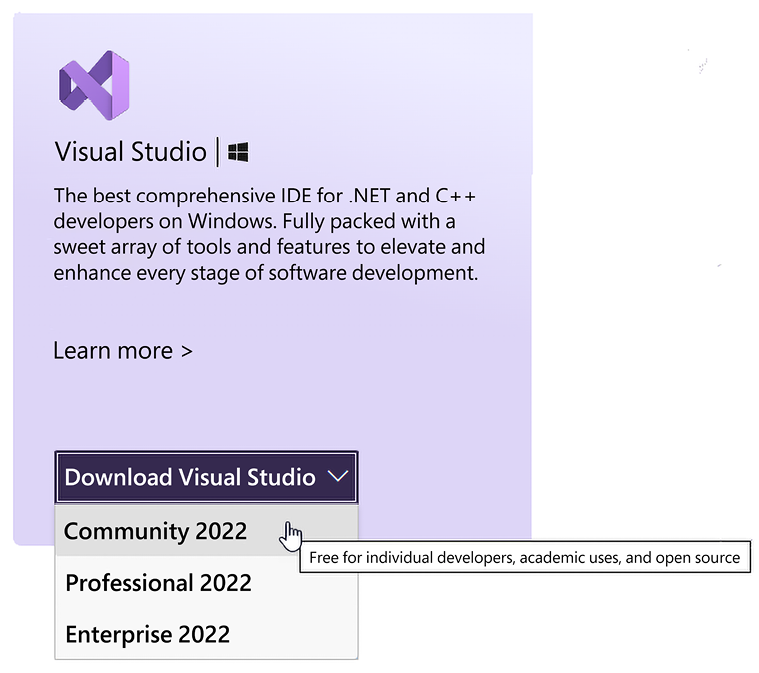Select Community 2022 from the download list

pyautogui.click(x=207, y=531)
